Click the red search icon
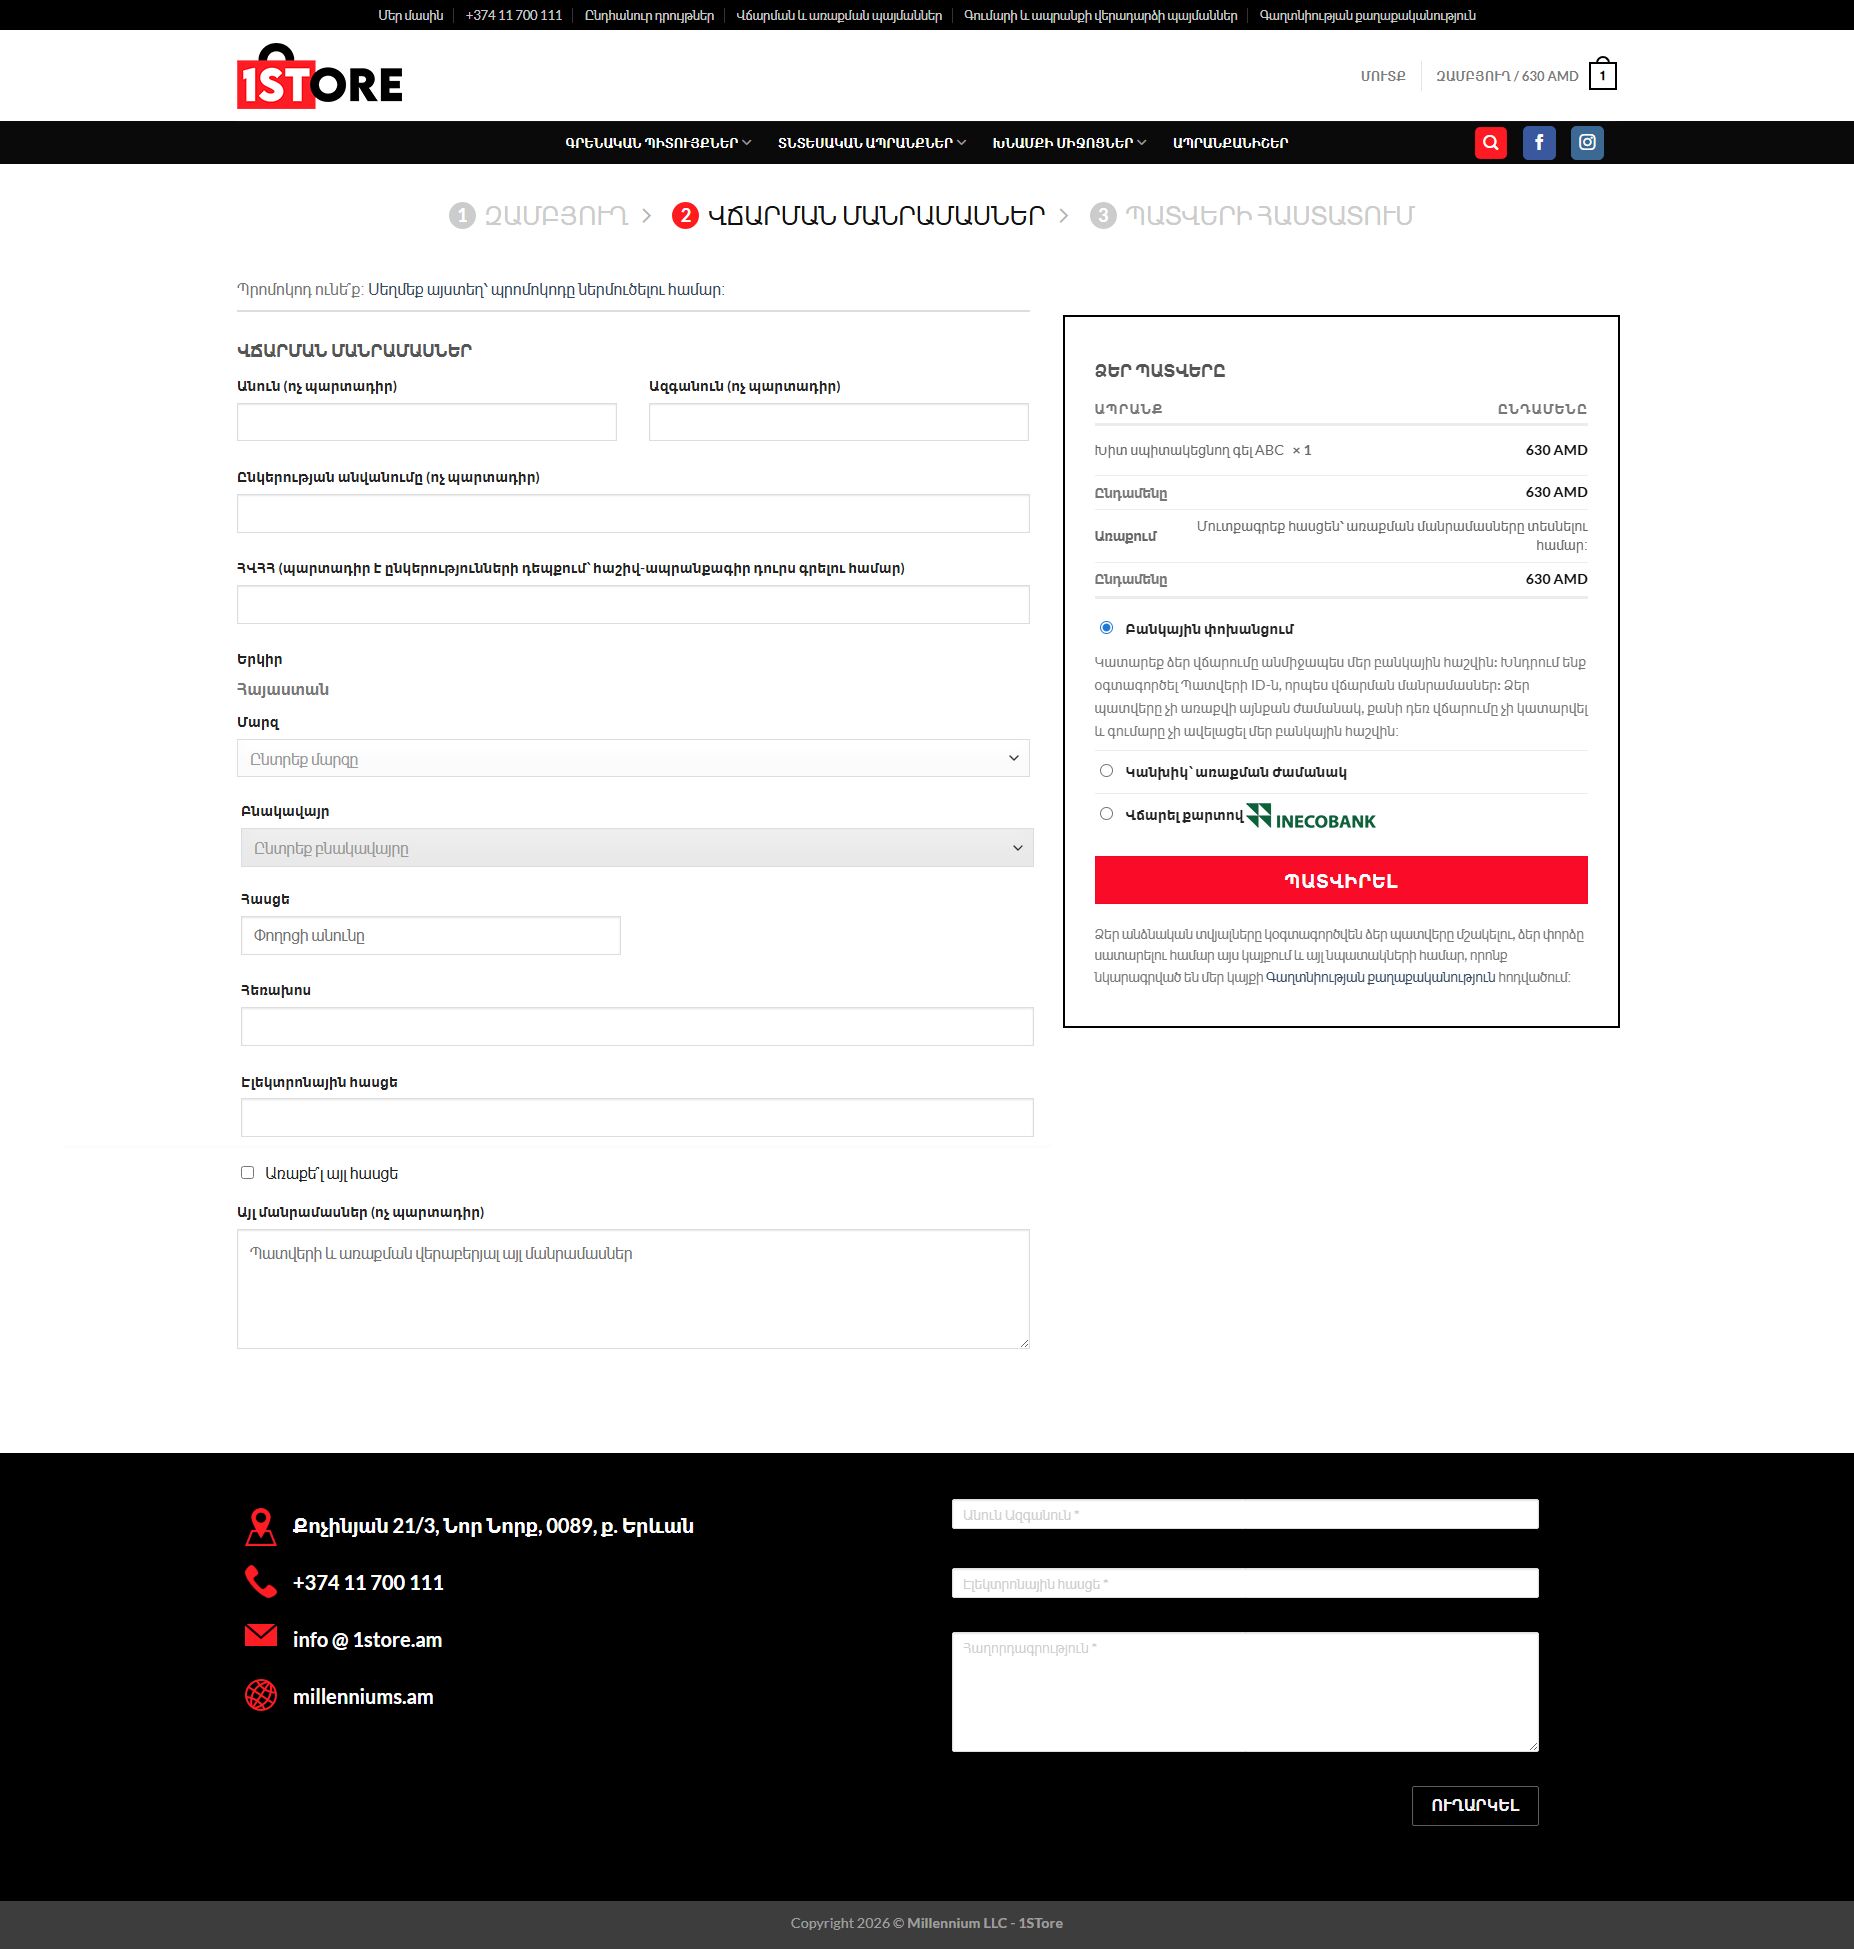Viewport: 1854px width, 1949px height. tap(1490, 143)
